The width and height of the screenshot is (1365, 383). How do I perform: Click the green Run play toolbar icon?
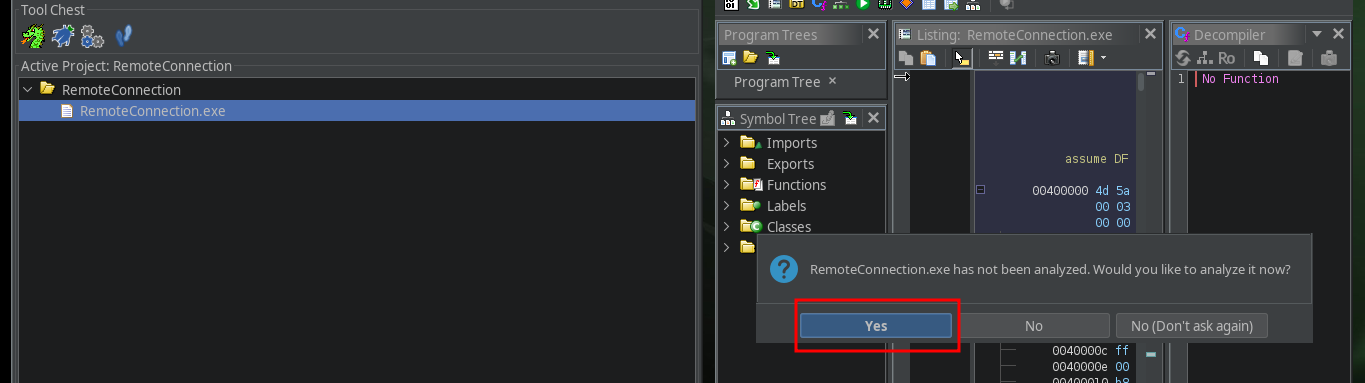click(x=862, y=4)
